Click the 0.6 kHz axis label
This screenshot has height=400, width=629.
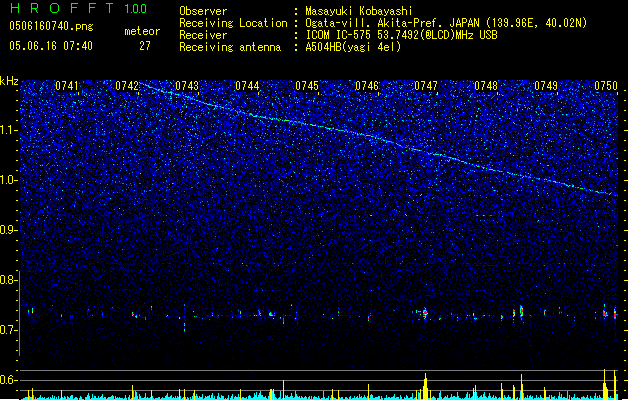[x=8, y=380]
